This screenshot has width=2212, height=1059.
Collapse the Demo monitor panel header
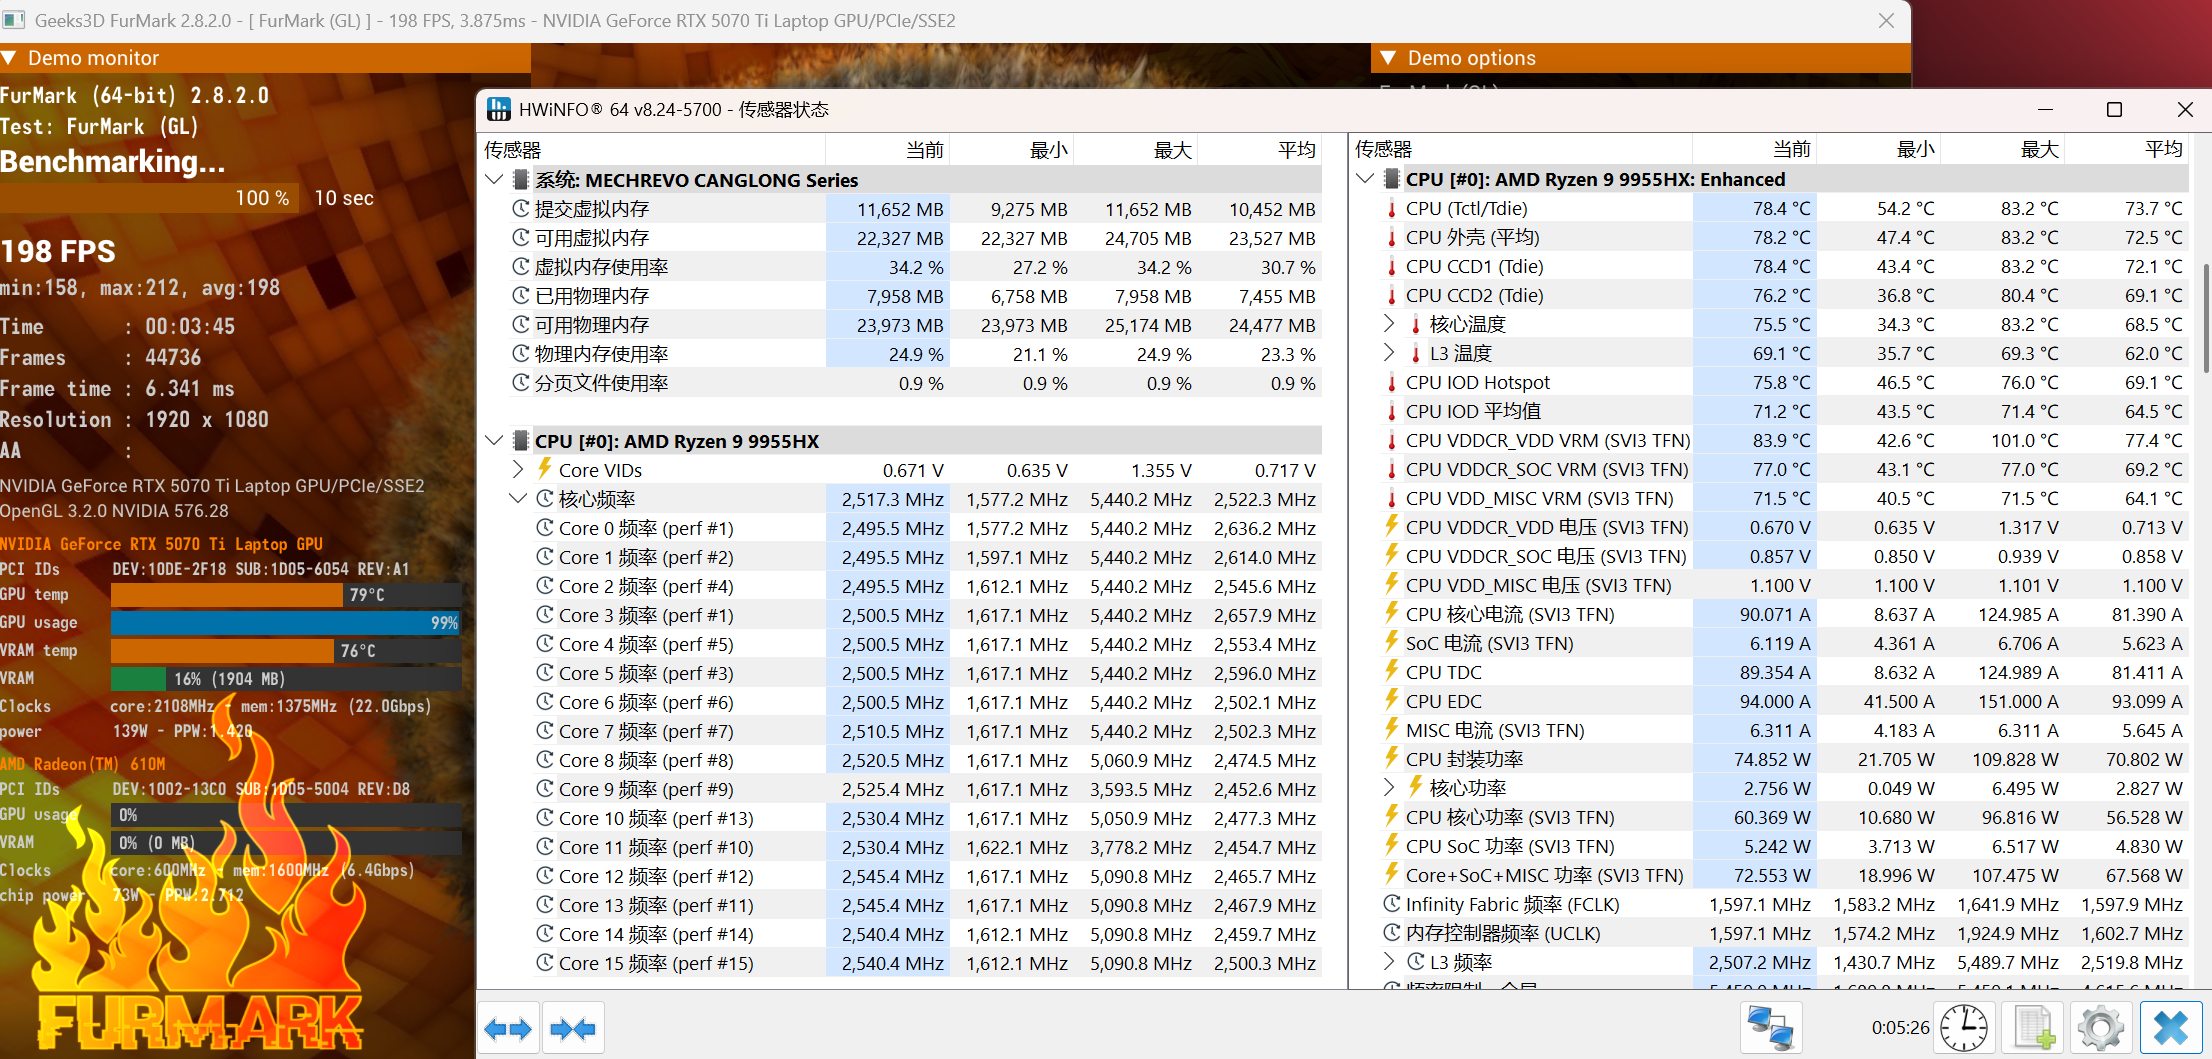[x=10, y=58]
